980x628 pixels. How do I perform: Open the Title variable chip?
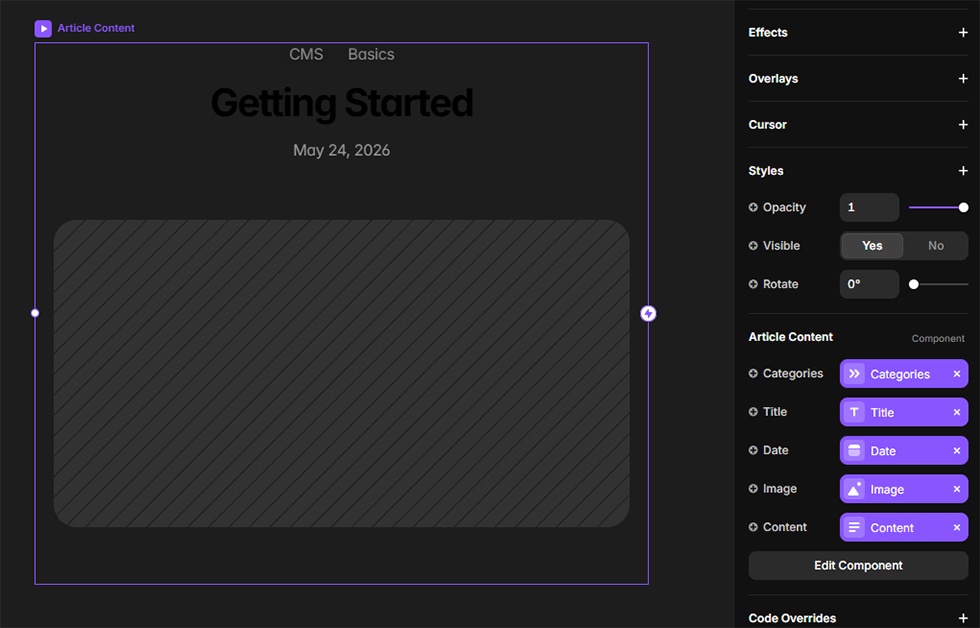[904, 412]
